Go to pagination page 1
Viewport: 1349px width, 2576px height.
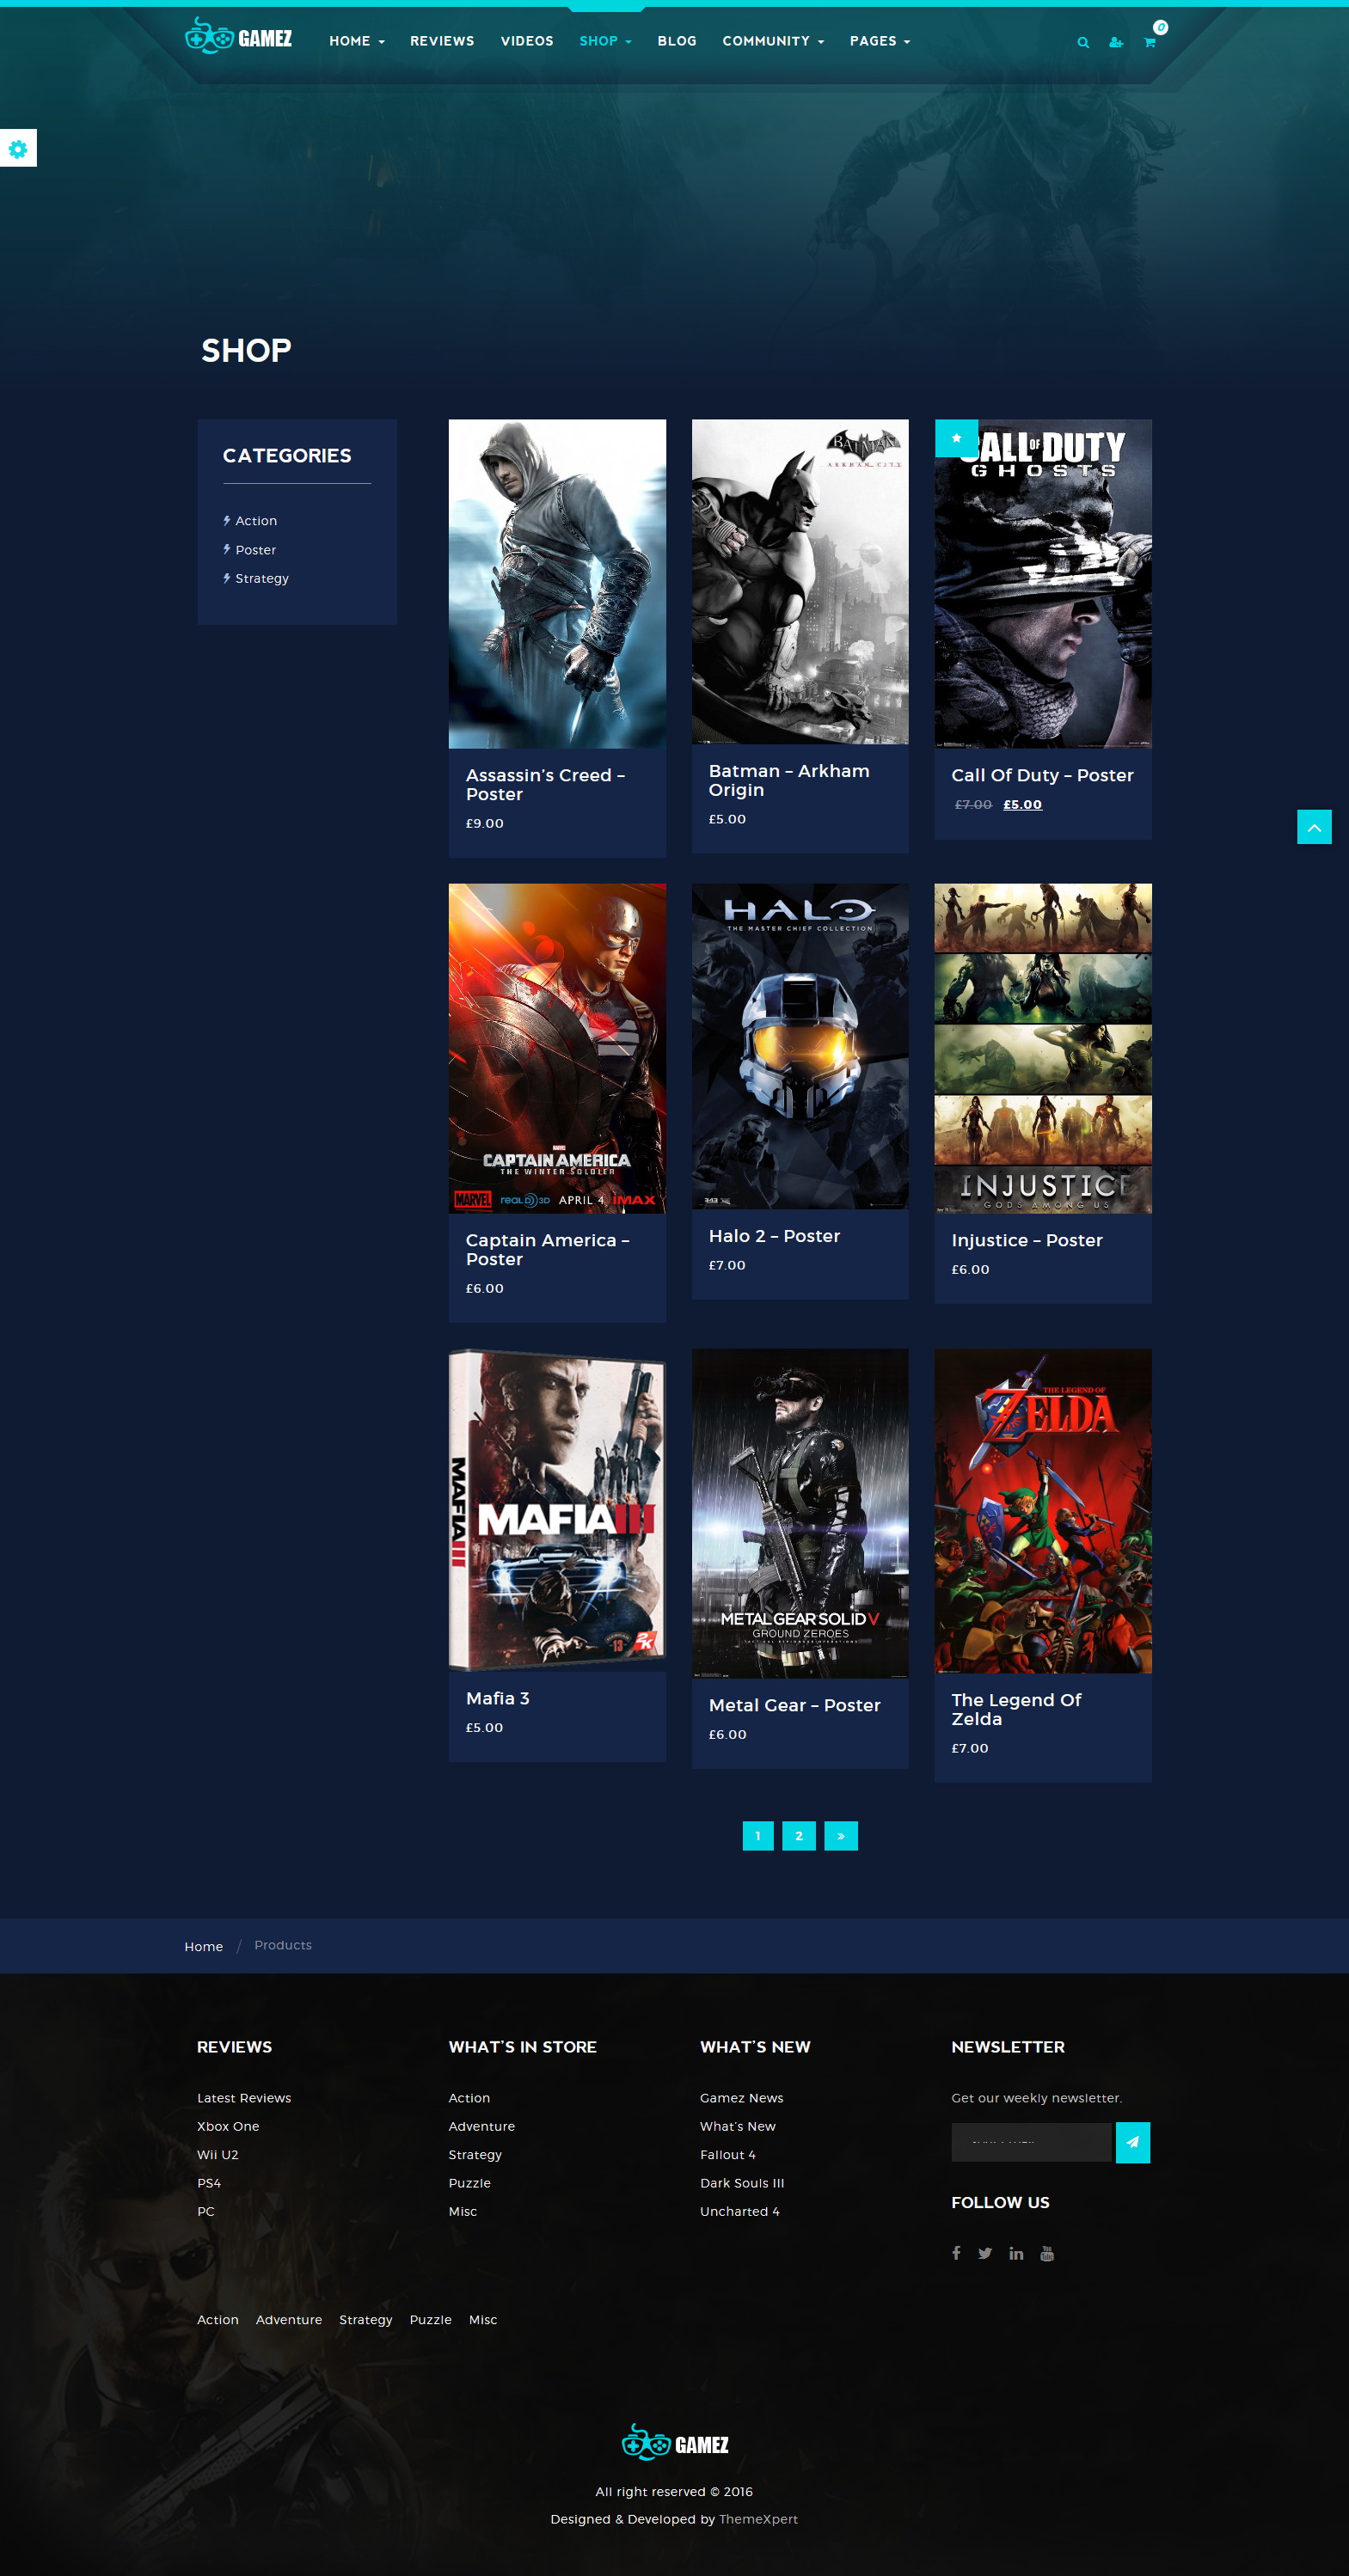pyautogui.click(x=758, y=1835)
